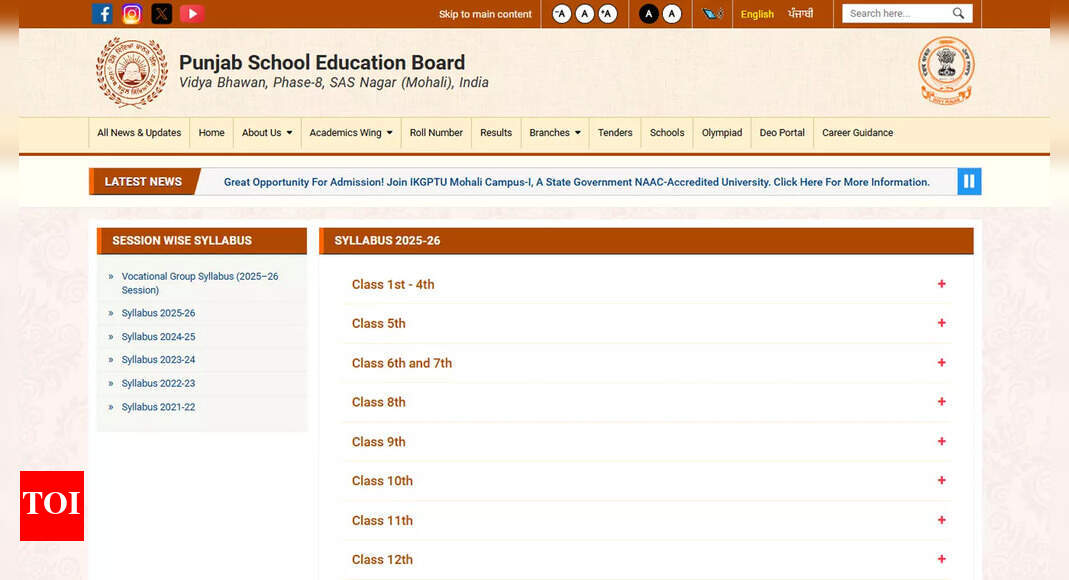Switch to light contrast theme

click(x=672, y=14)
